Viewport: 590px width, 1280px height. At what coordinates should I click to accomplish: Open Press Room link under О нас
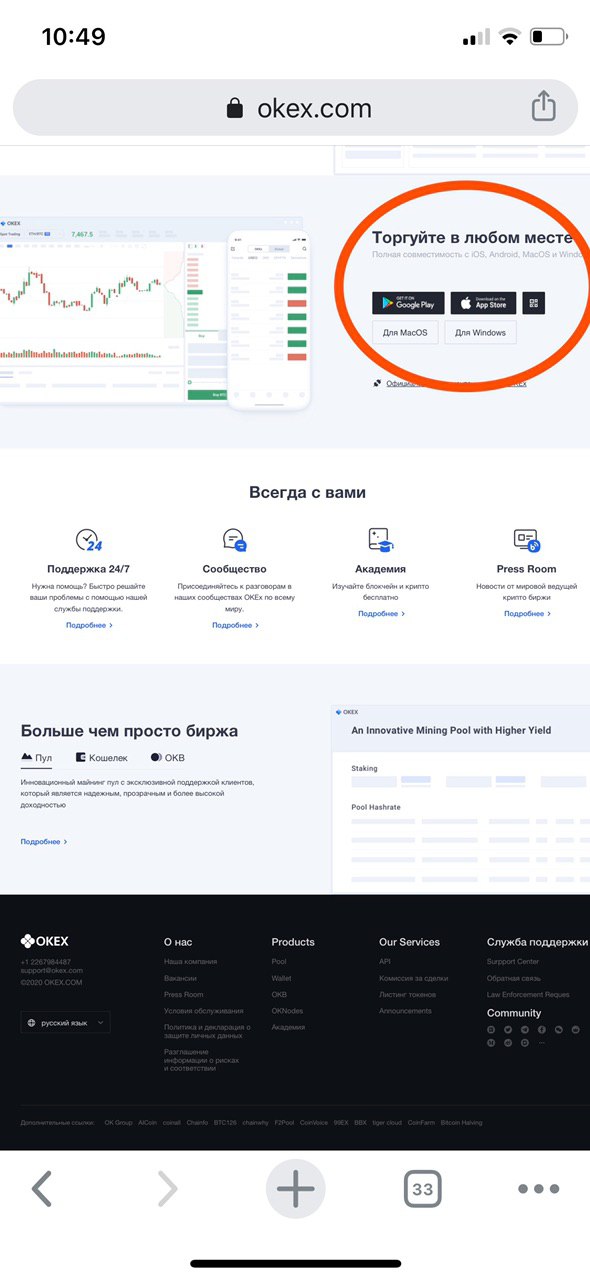pos(183,994)
